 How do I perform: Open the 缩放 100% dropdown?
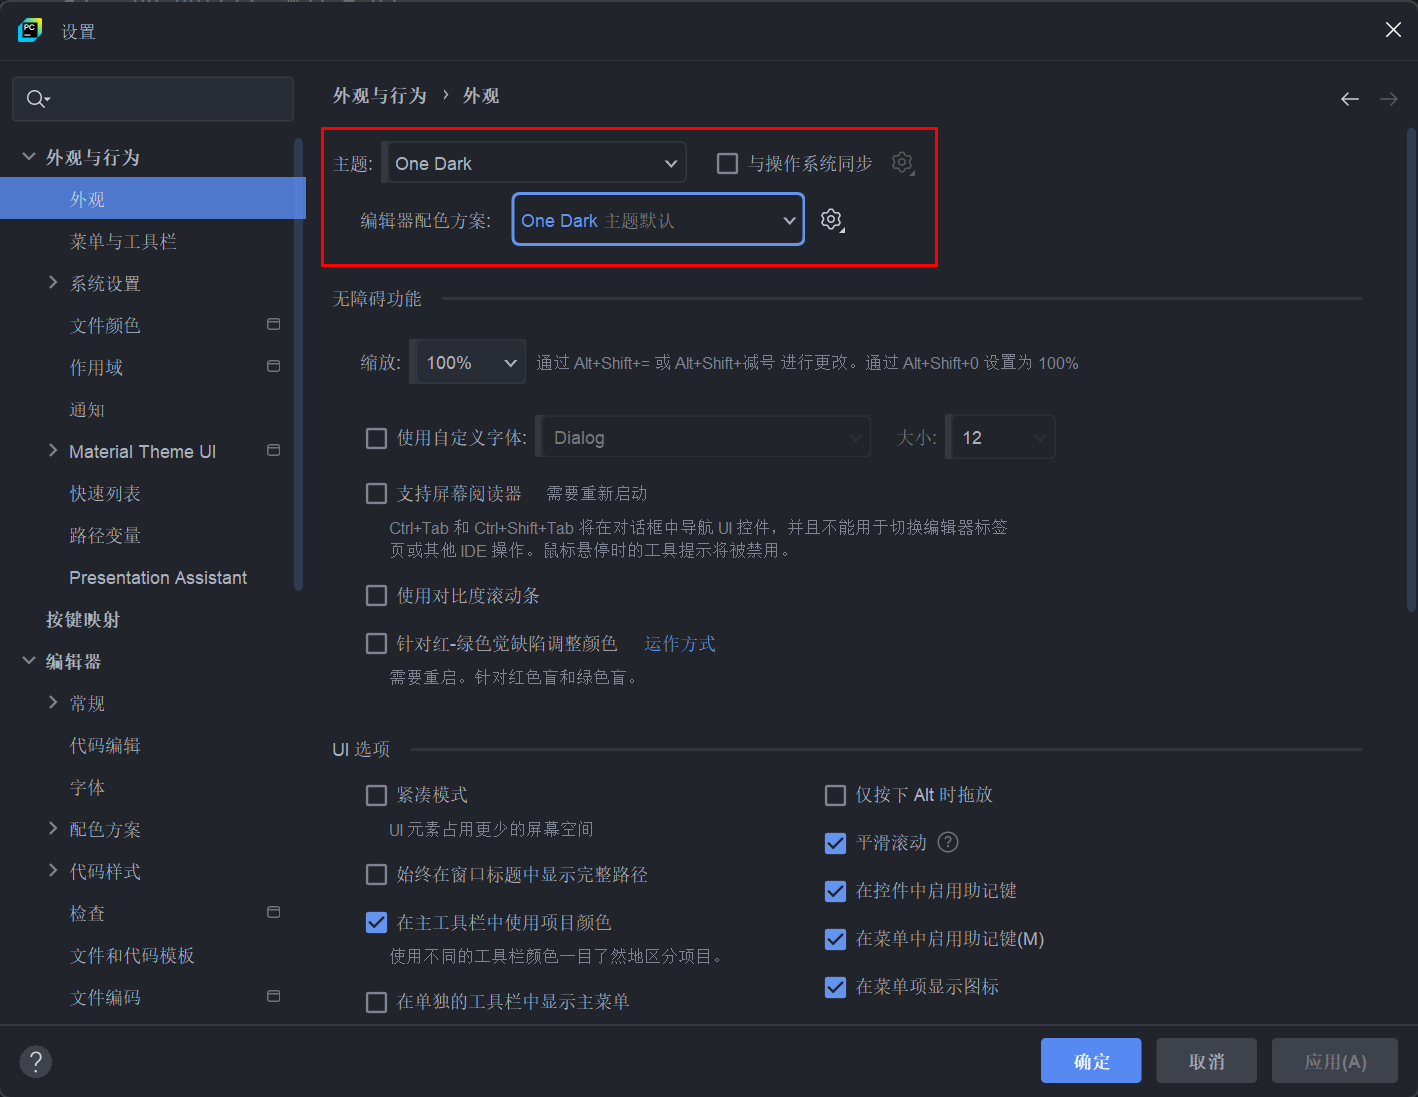[x=468, y=362]
